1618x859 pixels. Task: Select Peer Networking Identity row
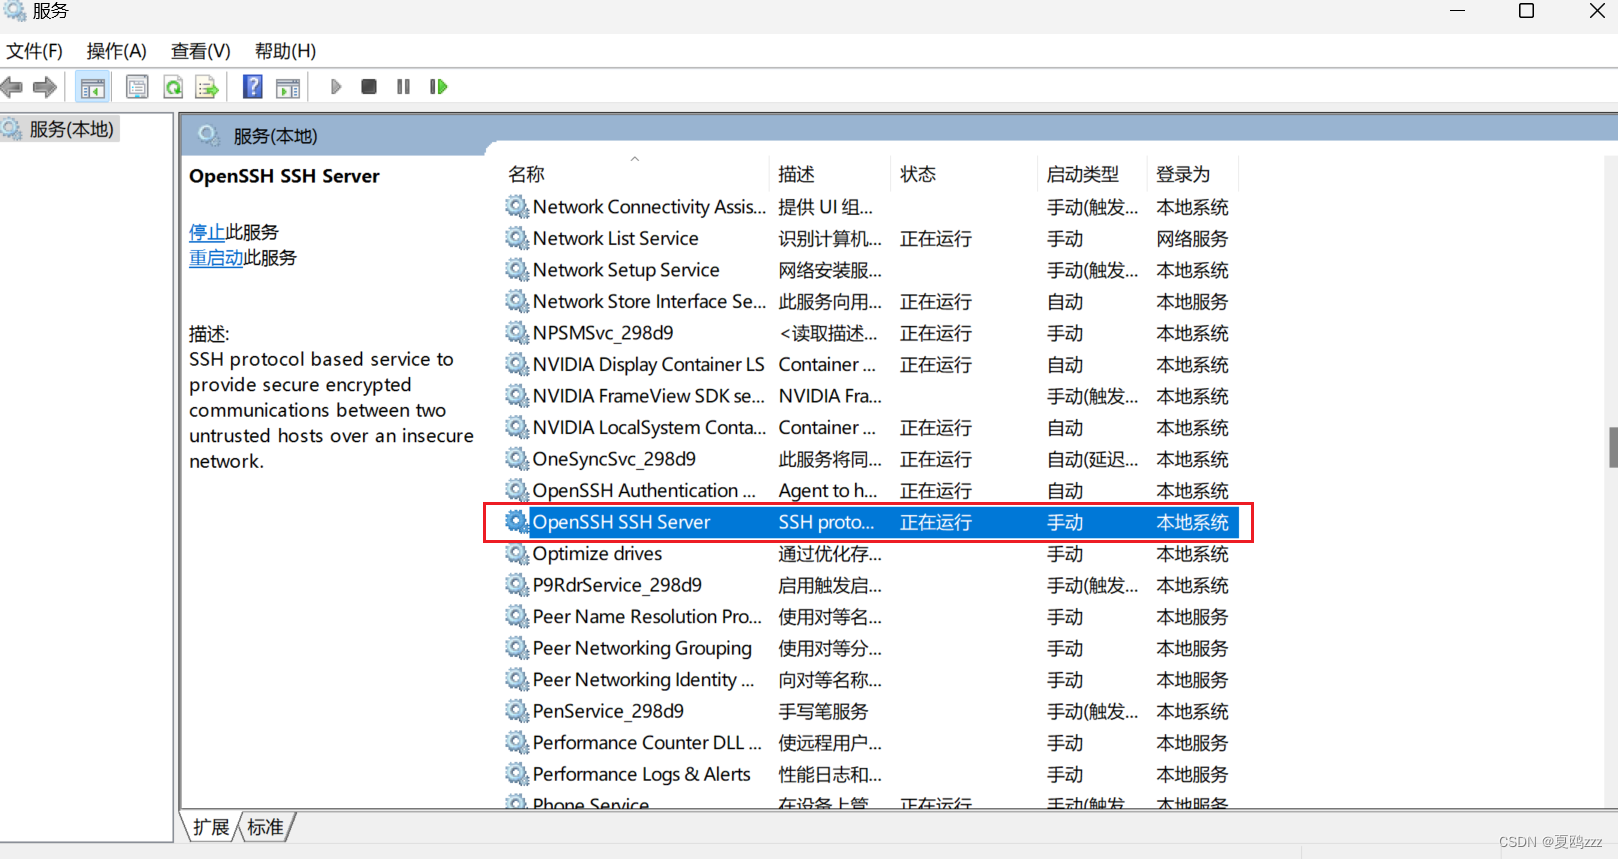[x=871, y=679]
